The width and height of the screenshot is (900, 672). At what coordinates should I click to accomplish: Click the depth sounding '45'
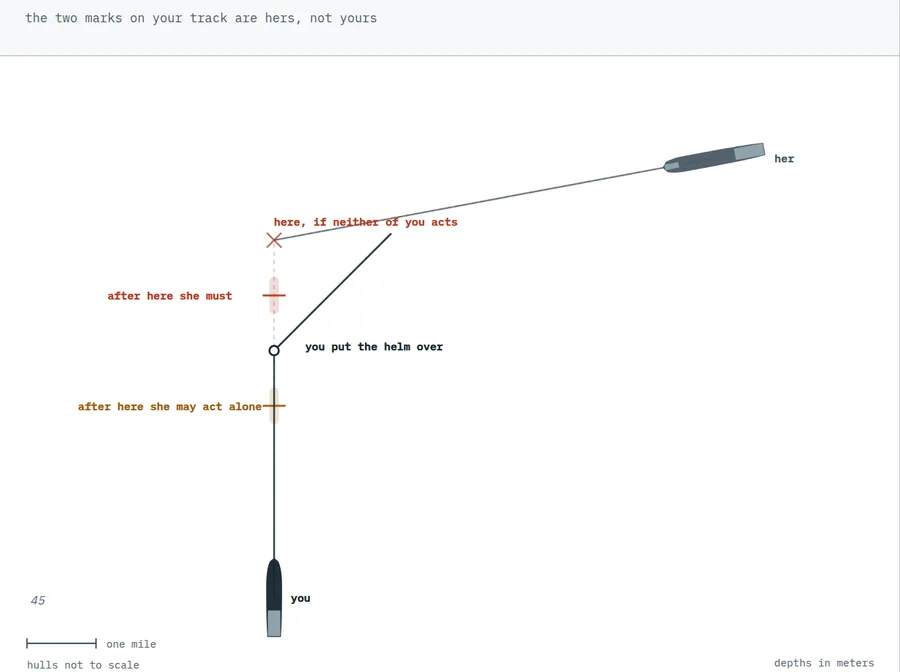point(38,600)
